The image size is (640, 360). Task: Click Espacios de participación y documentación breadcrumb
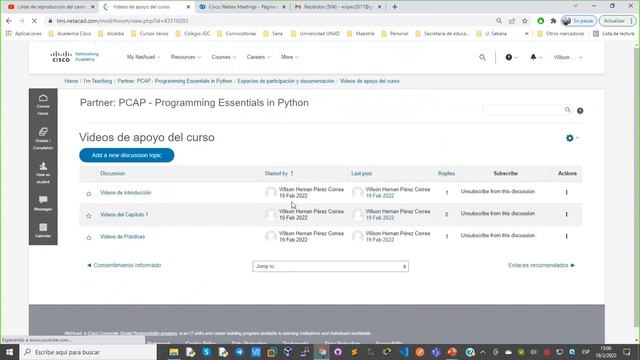pos(286,81)
